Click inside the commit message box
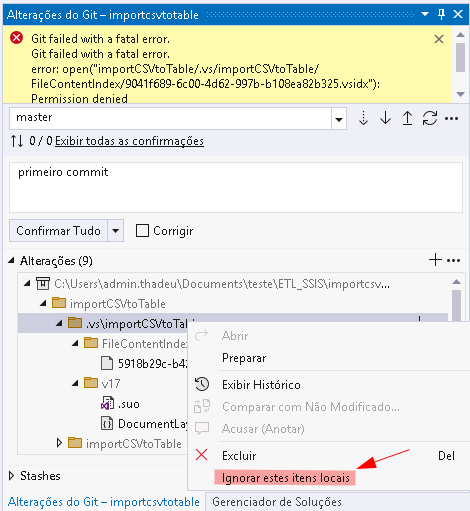470x511 pixels. point(236,187)
